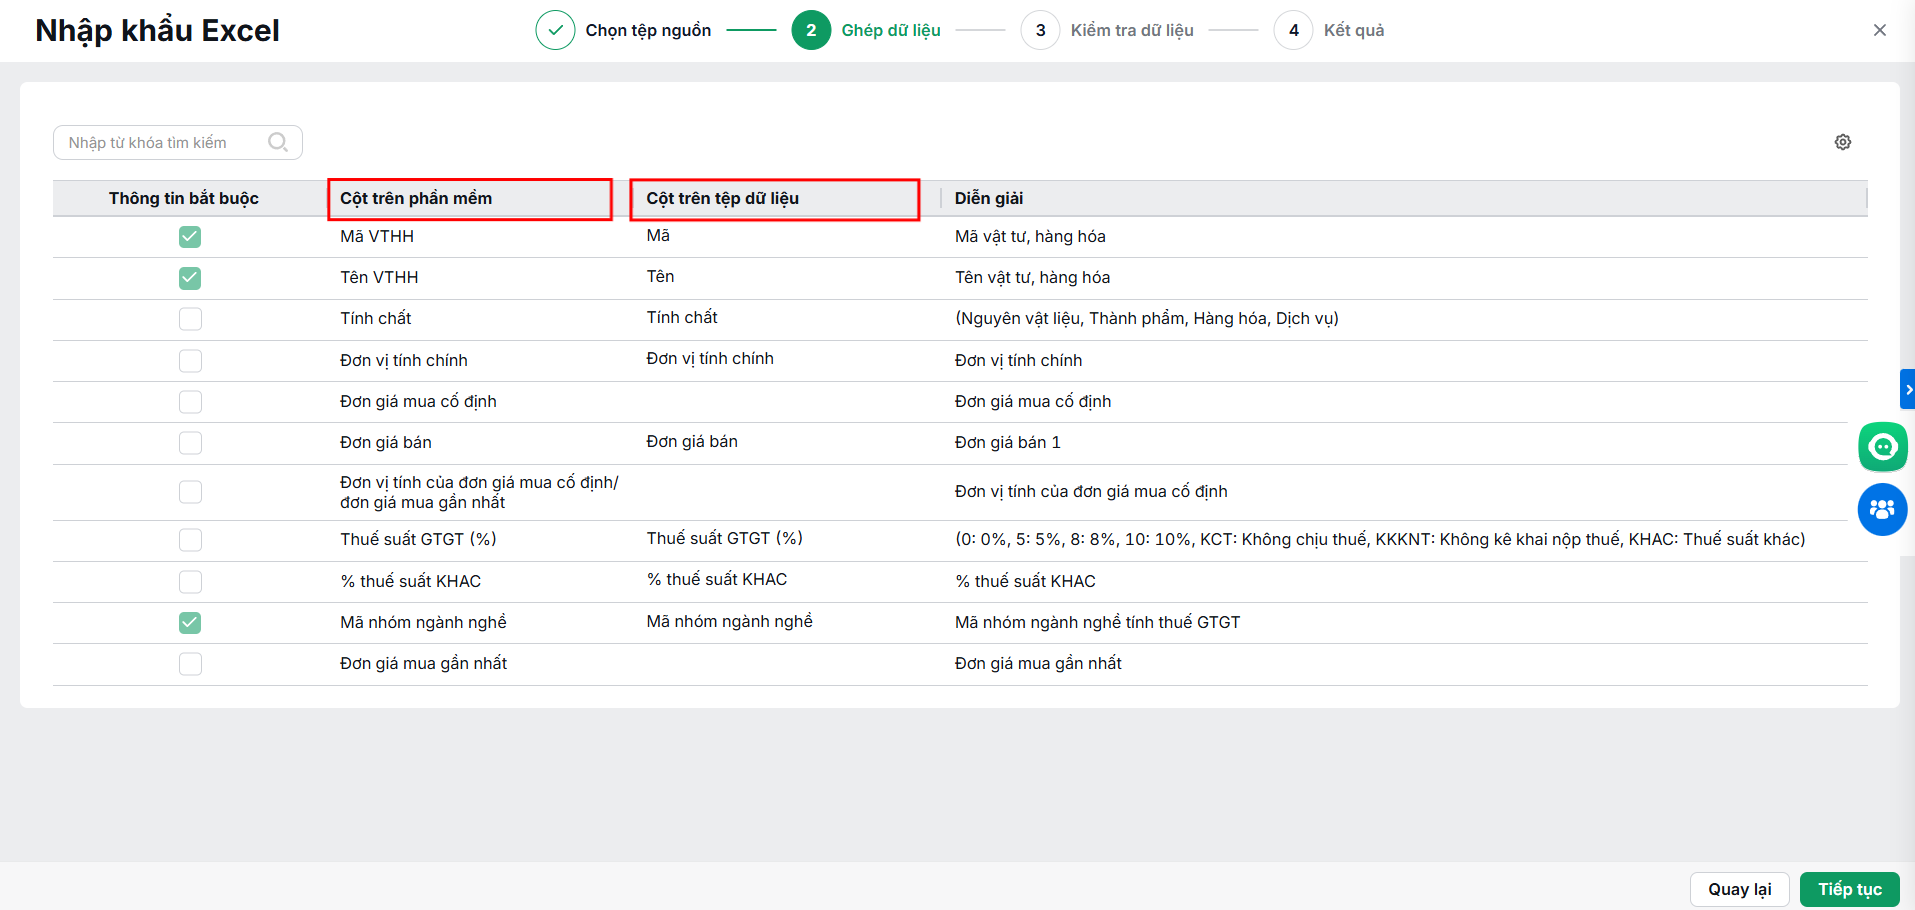Image resolution: width=1915 pixels, height=910 pixels.
Task: Open the blue community group icon
Action: click(x=1883, y=509)
